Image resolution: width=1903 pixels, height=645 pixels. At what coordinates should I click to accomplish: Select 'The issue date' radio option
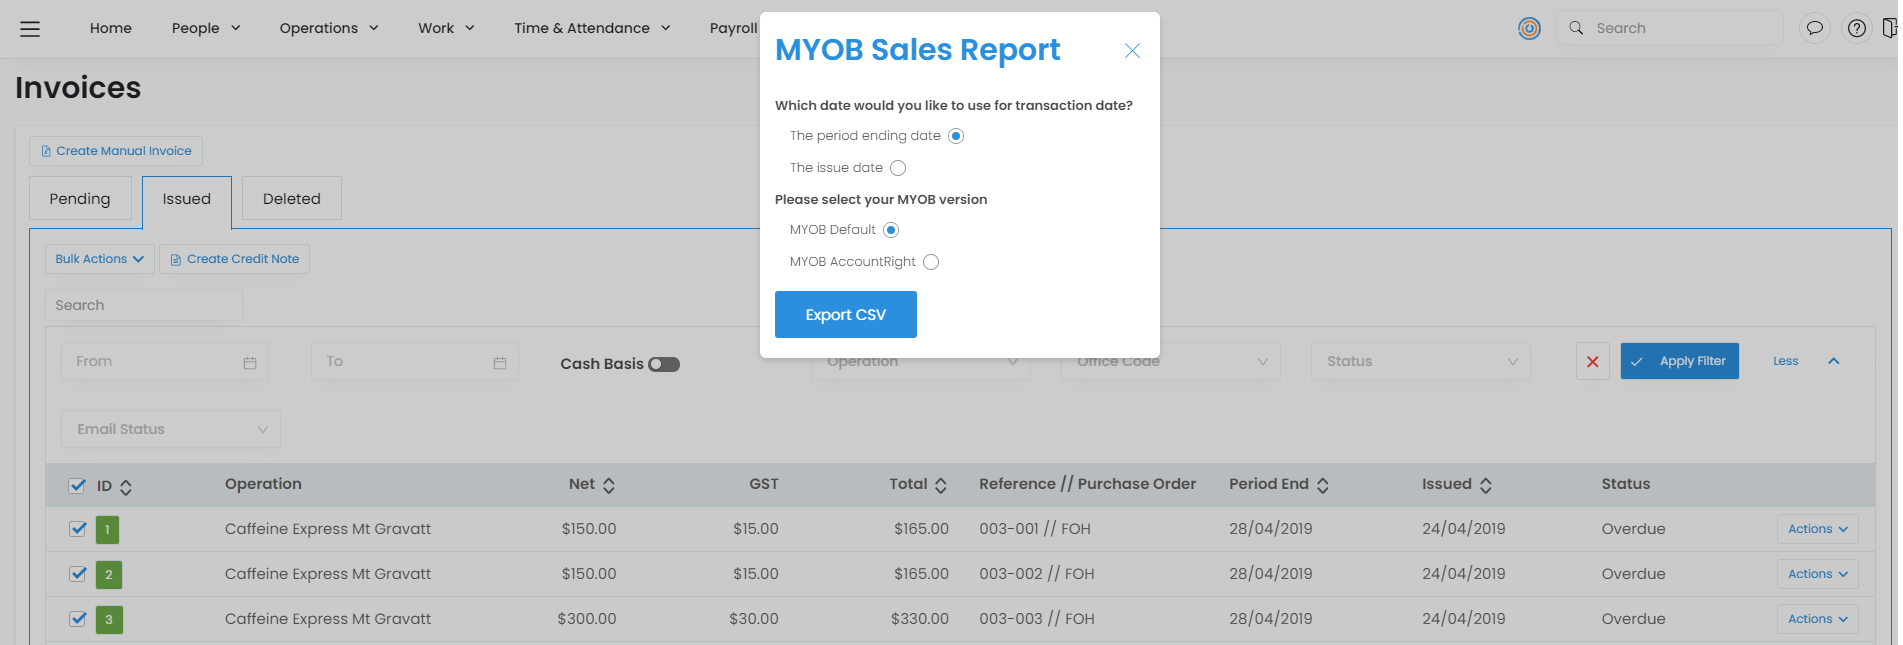coord(898,168)
